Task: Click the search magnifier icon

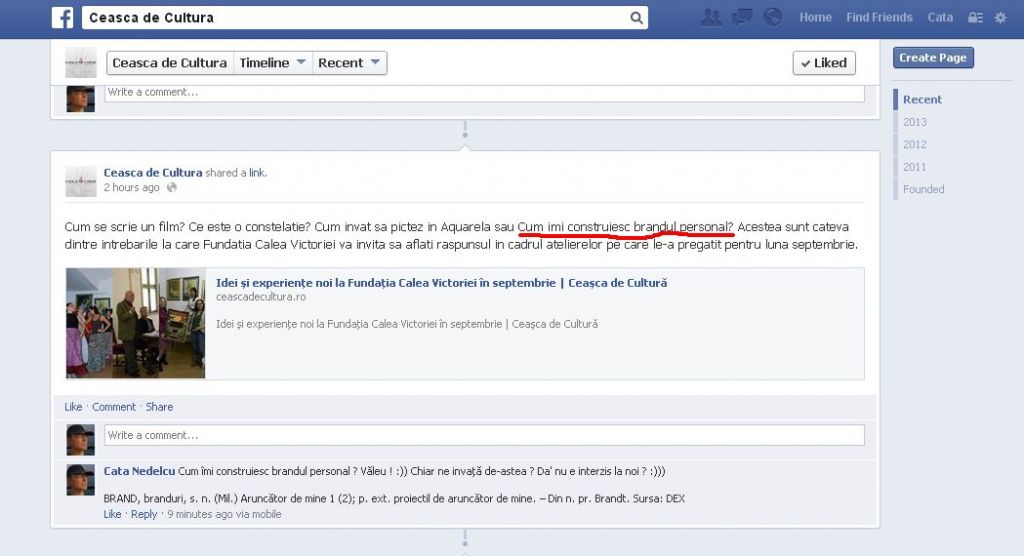Action: 636,18
